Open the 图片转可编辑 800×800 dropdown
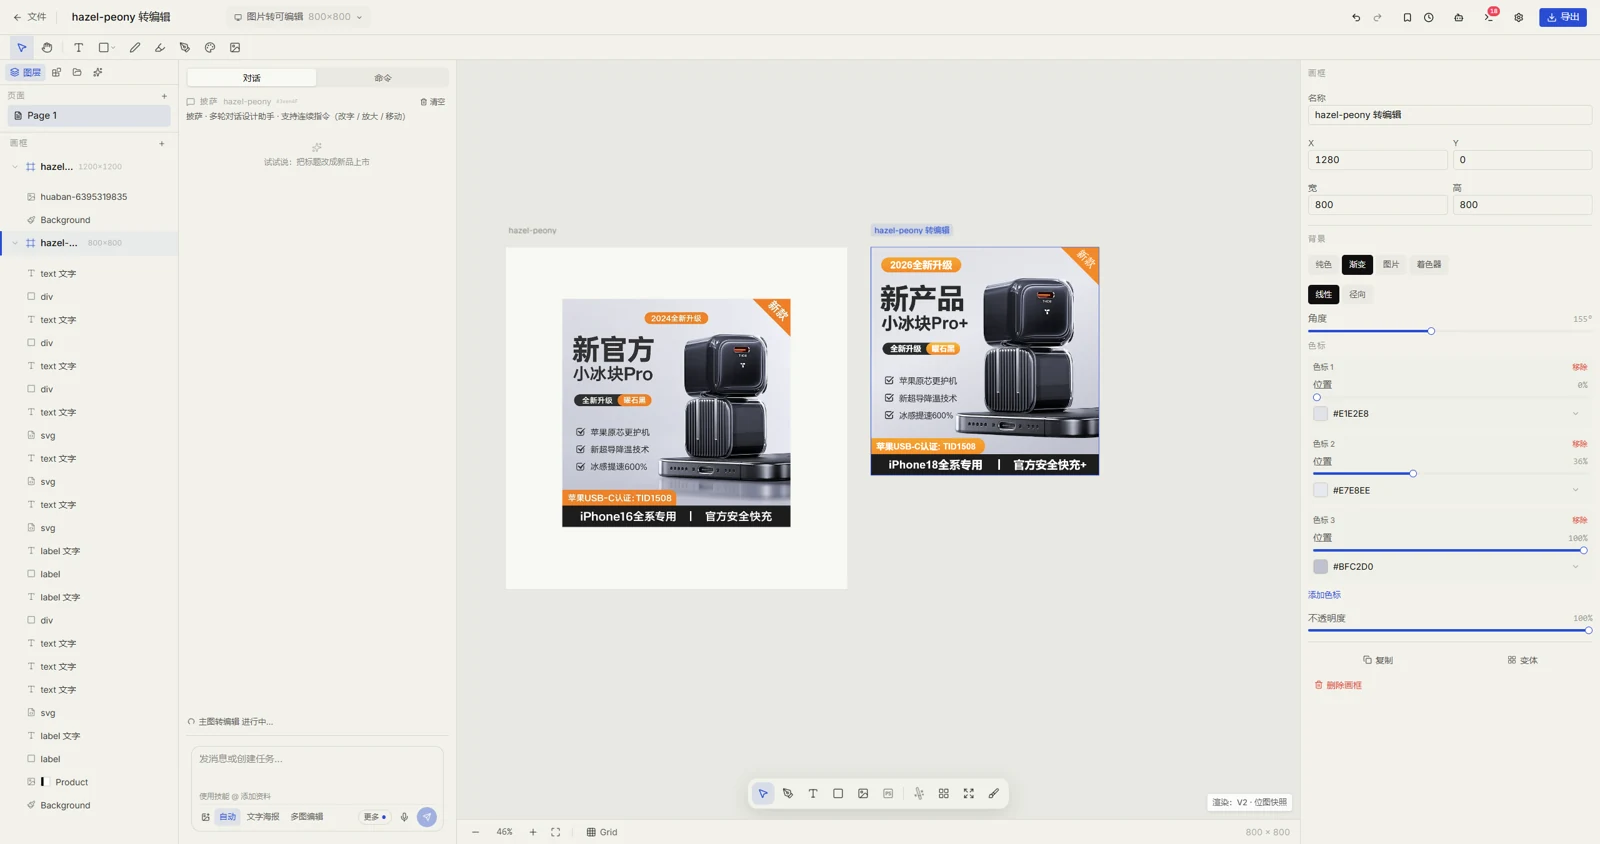This screenshot has height=844, width=1600. [298, 17]
